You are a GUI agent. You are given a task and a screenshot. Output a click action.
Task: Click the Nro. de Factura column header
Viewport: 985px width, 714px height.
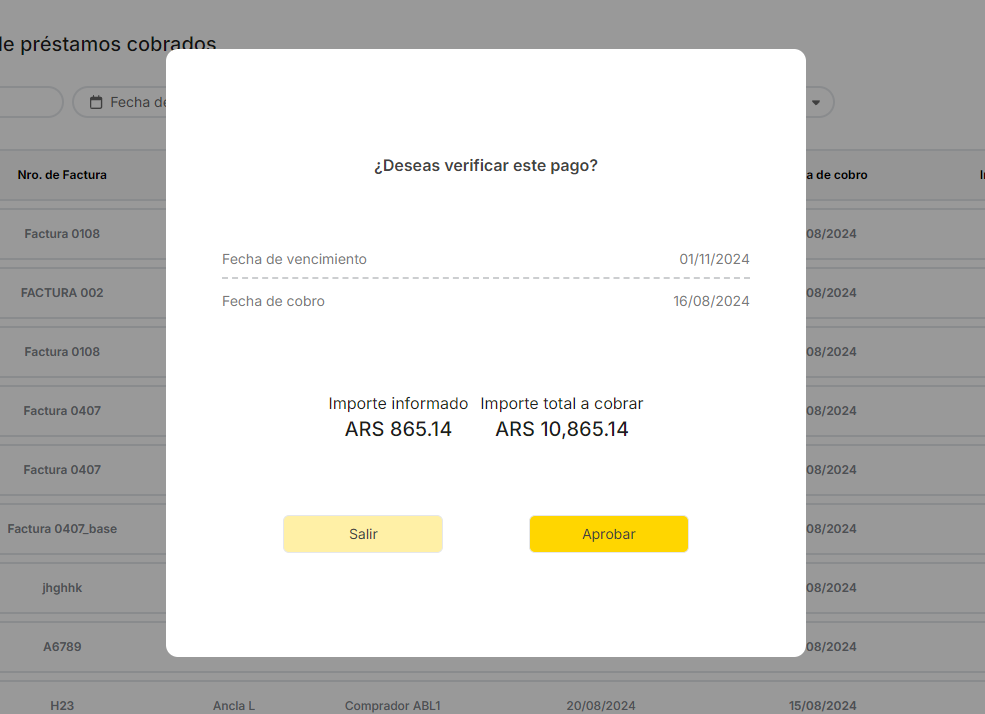coord(62,175)
